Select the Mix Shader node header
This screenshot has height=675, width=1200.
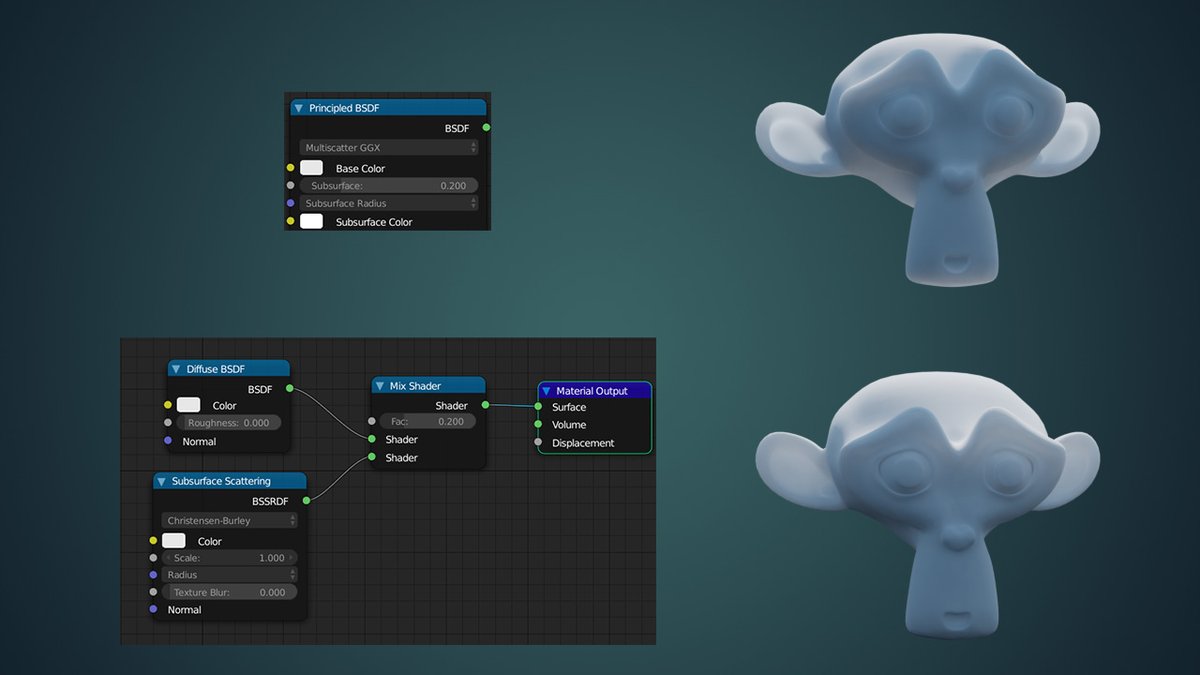pos(429,386)
